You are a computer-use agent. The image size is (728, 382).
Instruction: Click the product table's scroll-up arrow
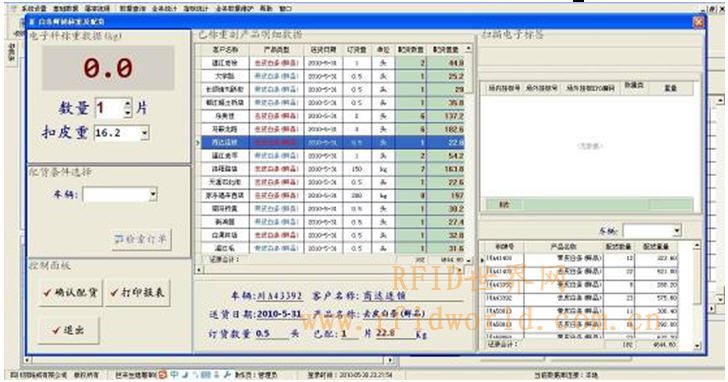pos(468,48)
